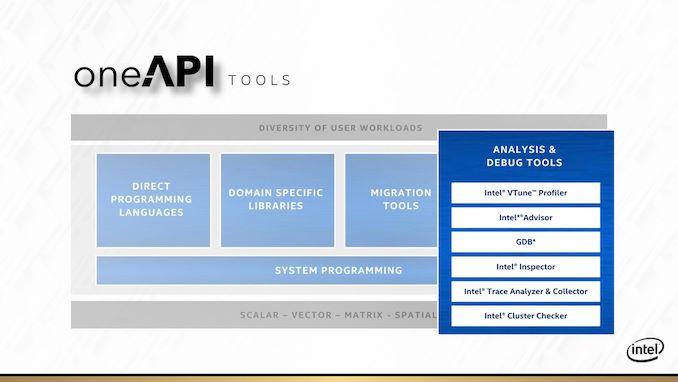Click the gold bar at the slide bottom
This screenshot has width=678, height=382.
(x=339, y=379)
